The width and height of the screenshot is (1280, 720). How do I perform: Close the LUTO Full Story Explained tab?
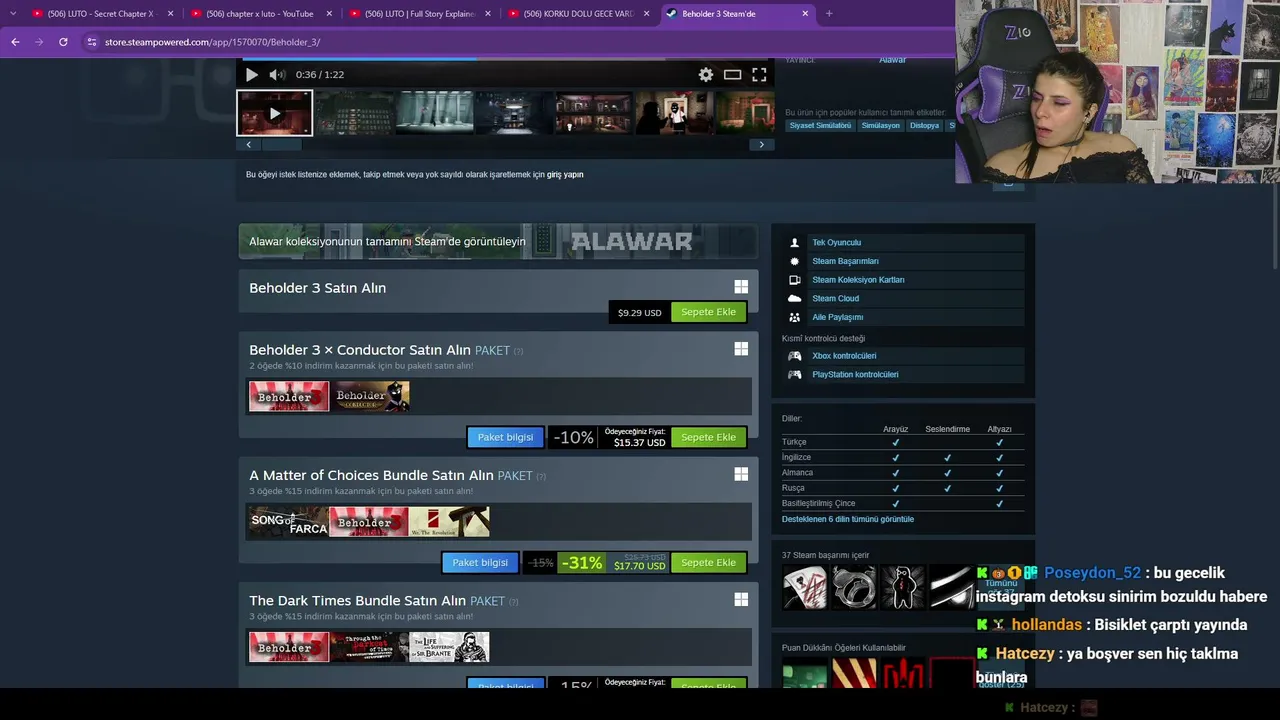click(x=488, y=14)
